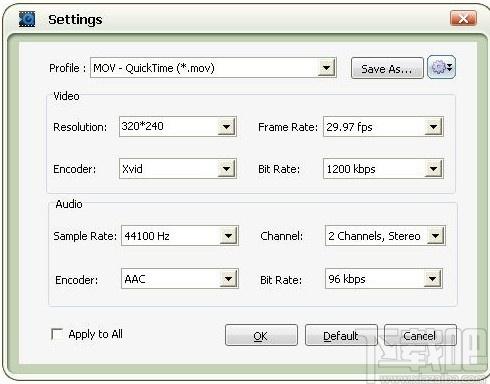Viewport: 490px width, 384px height.
Task: Expand the video Encoder Xvid dropdown arrow
Action: pyautogui.click(x=226, y=169)
